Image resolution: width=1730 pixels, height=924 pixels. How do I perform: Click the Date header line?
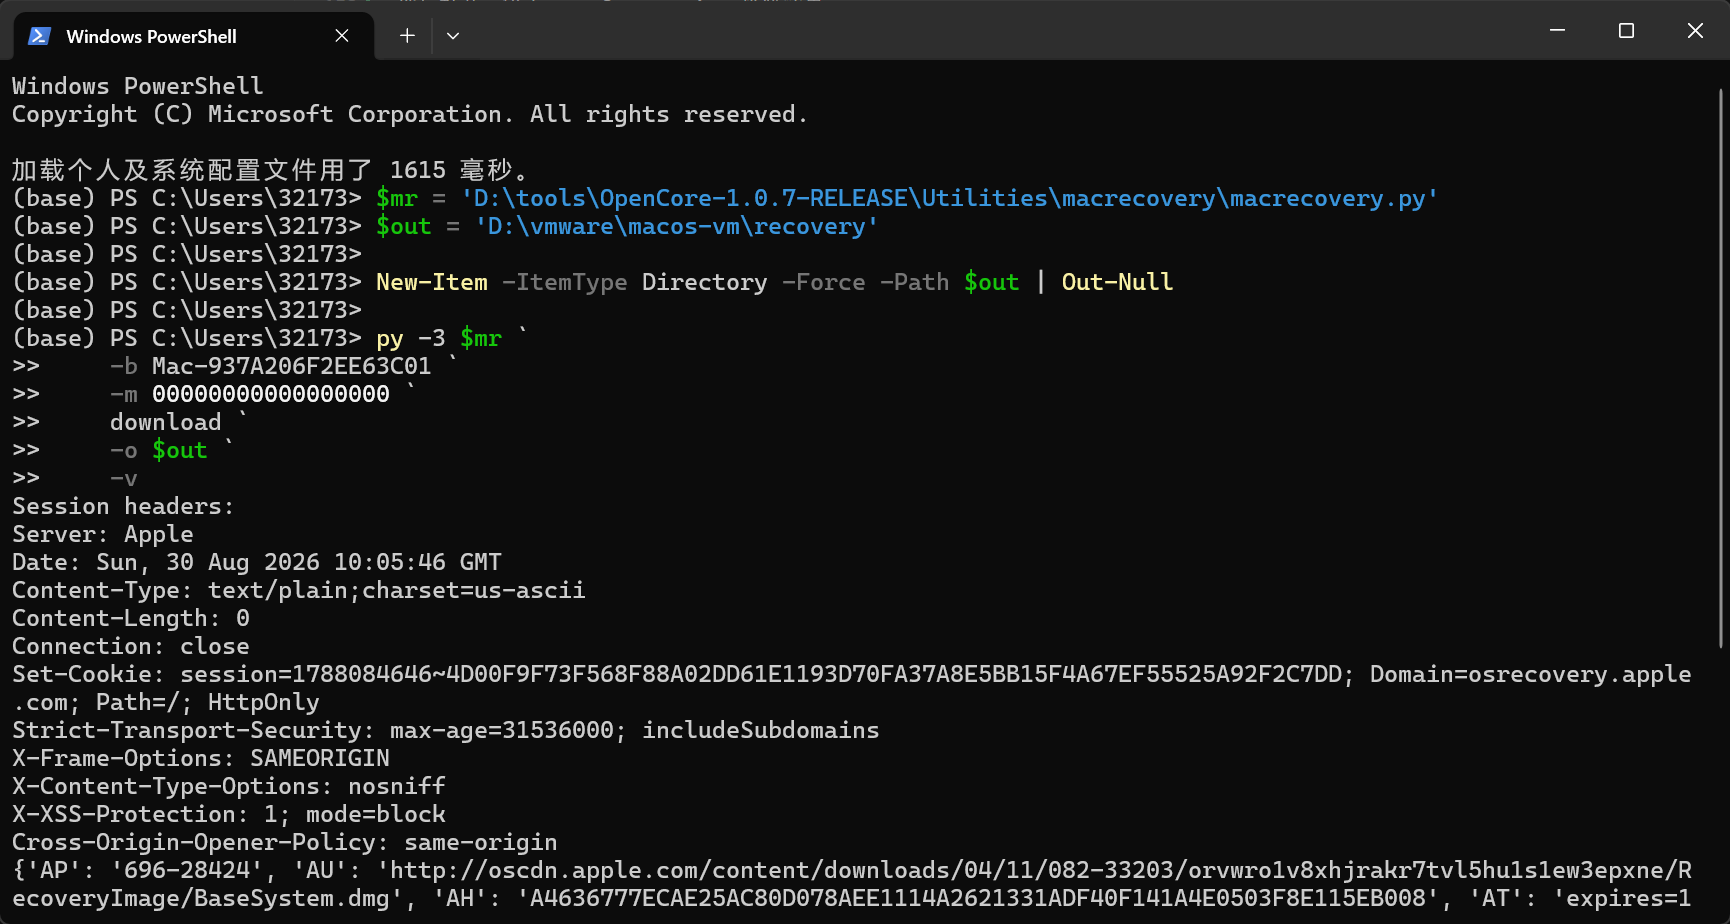click(257, 562)
